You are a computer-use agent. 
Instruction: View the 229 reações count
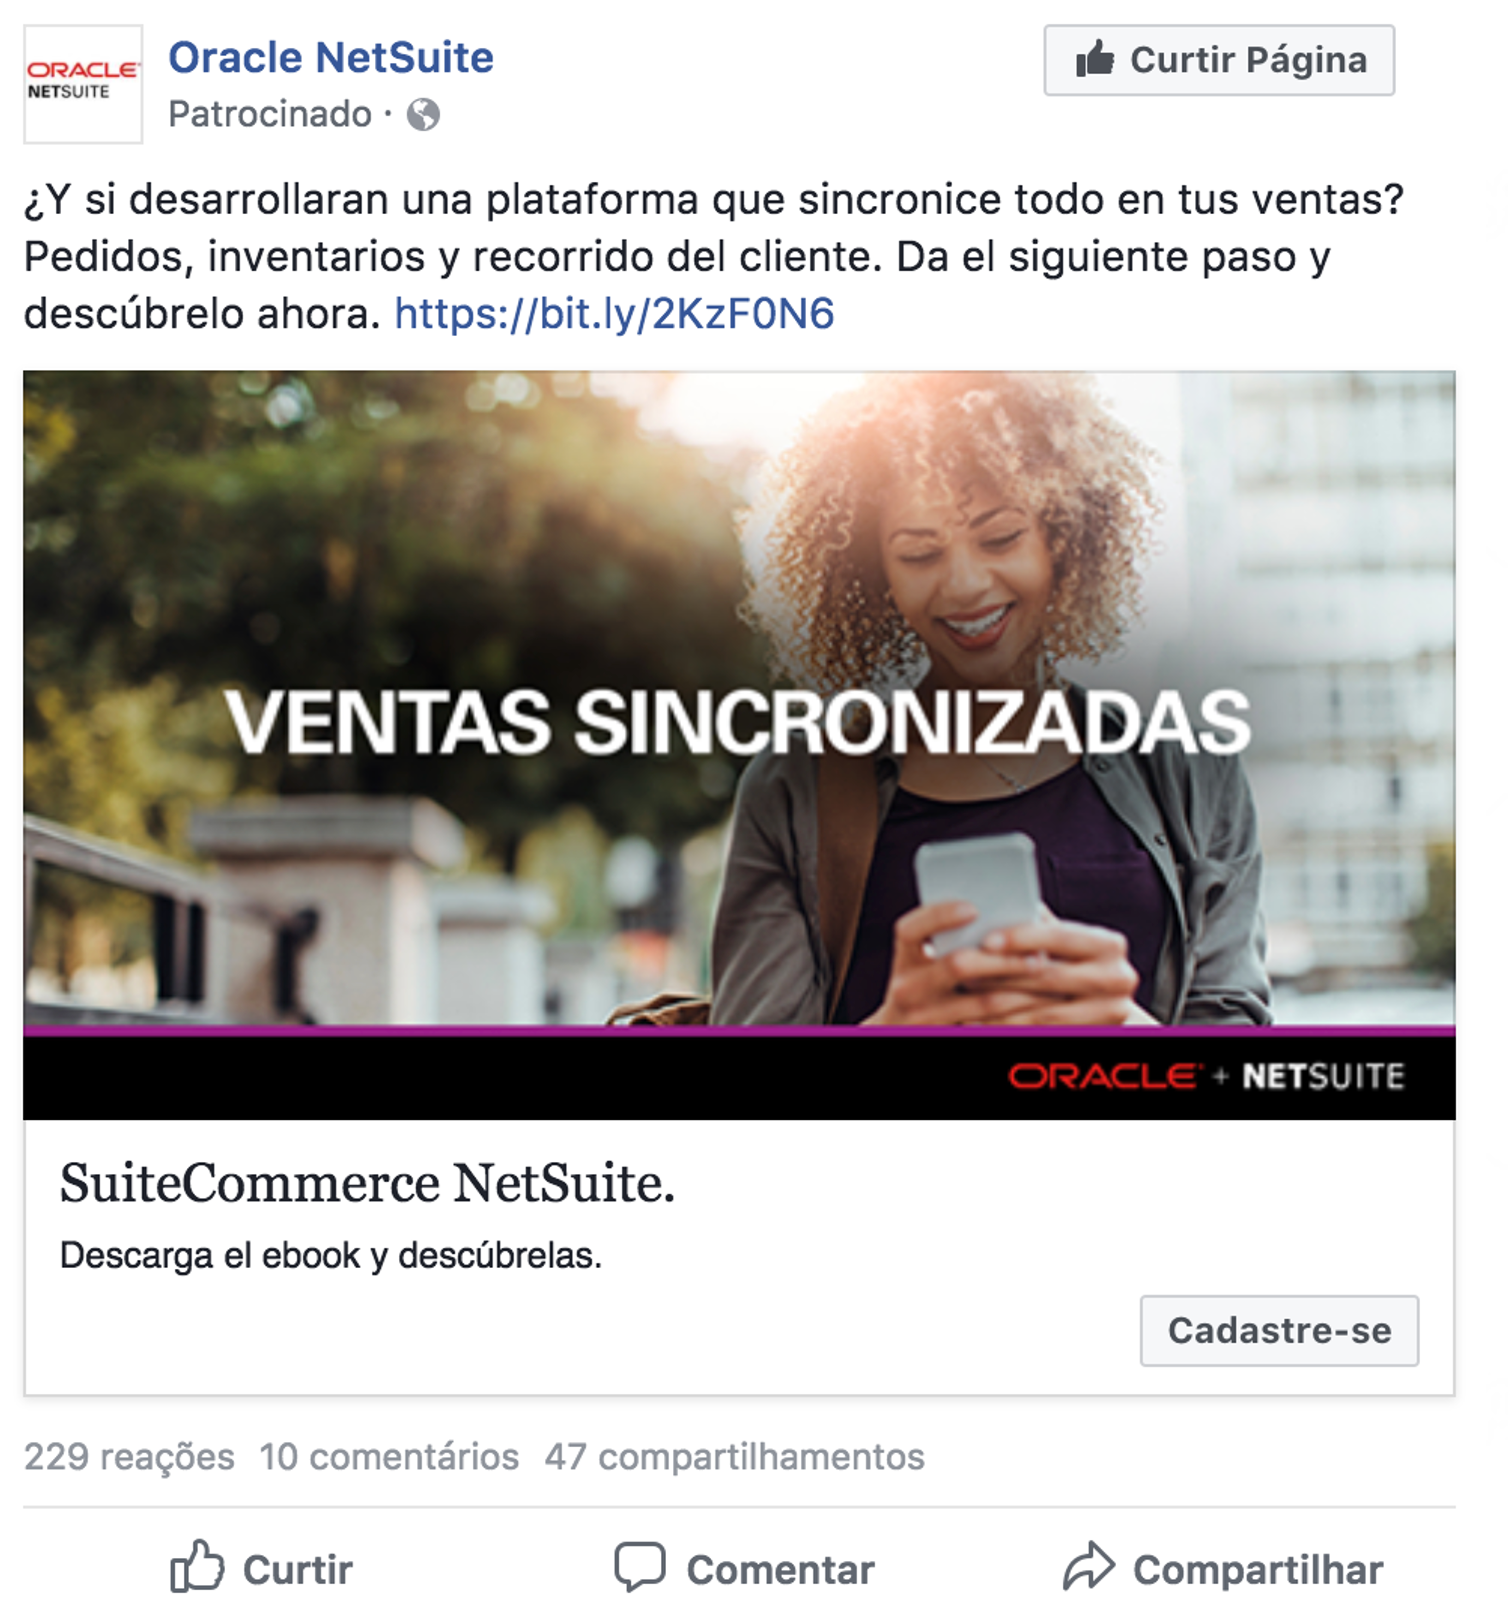[129, 1457]
